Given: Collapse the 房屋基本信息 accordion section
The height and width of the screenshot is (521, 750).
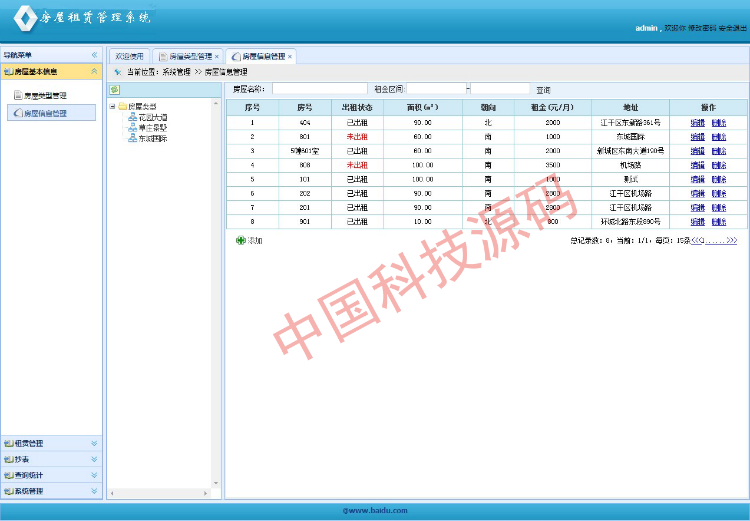Looking at the screenshot, I should pos(94,71).
